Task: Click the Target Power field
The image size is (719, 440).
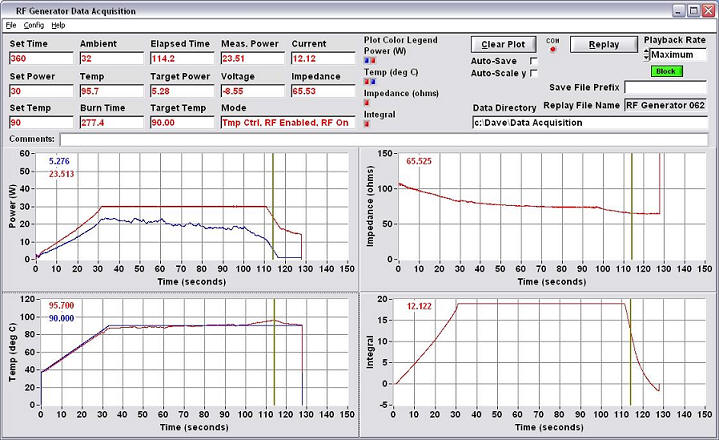Action: pos(182,91)
